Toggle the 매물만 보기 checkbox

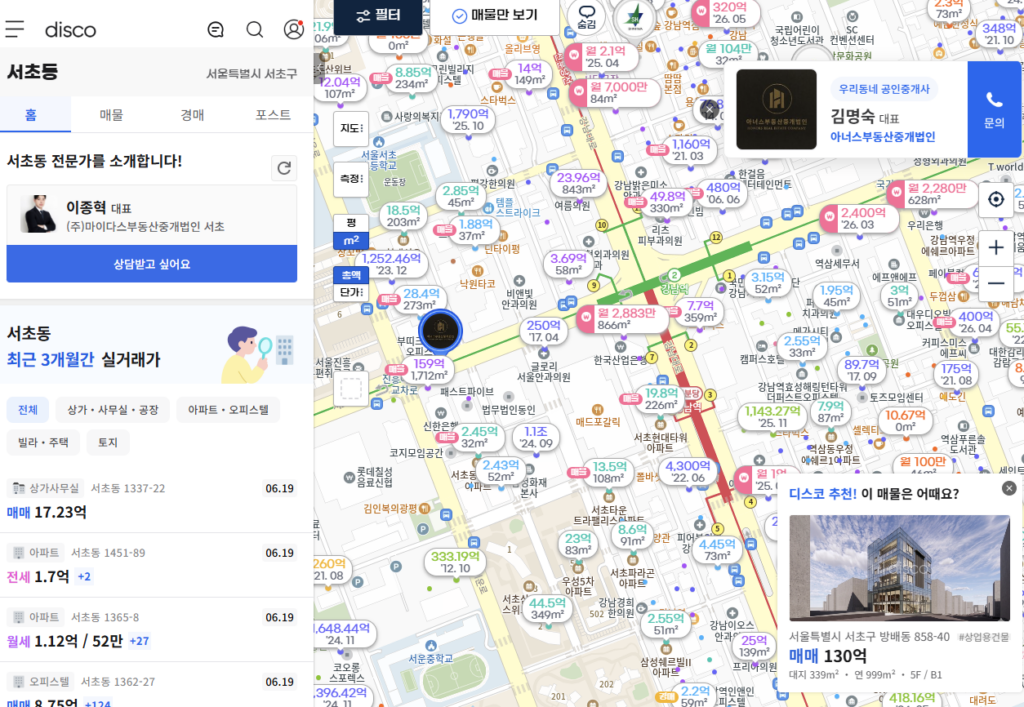[x=495, y=15]
